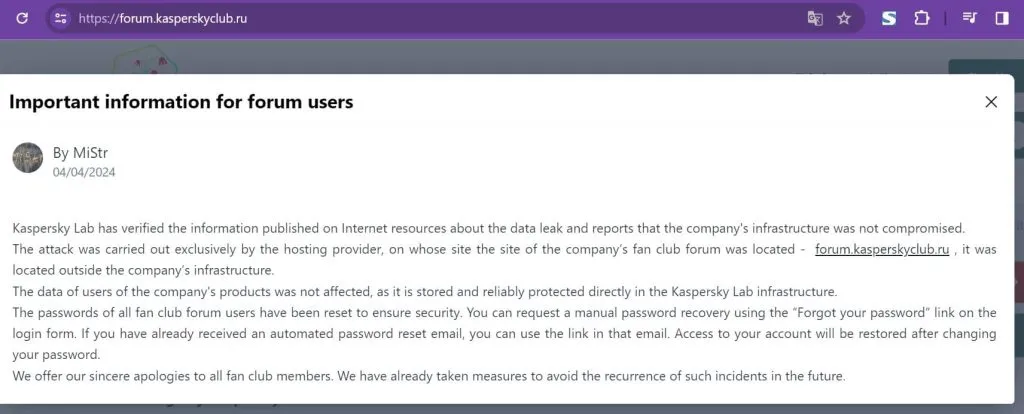Open the Extensions puzzle-piece menu
Viewport: 1024px width, 414px height.
[921, 18]
